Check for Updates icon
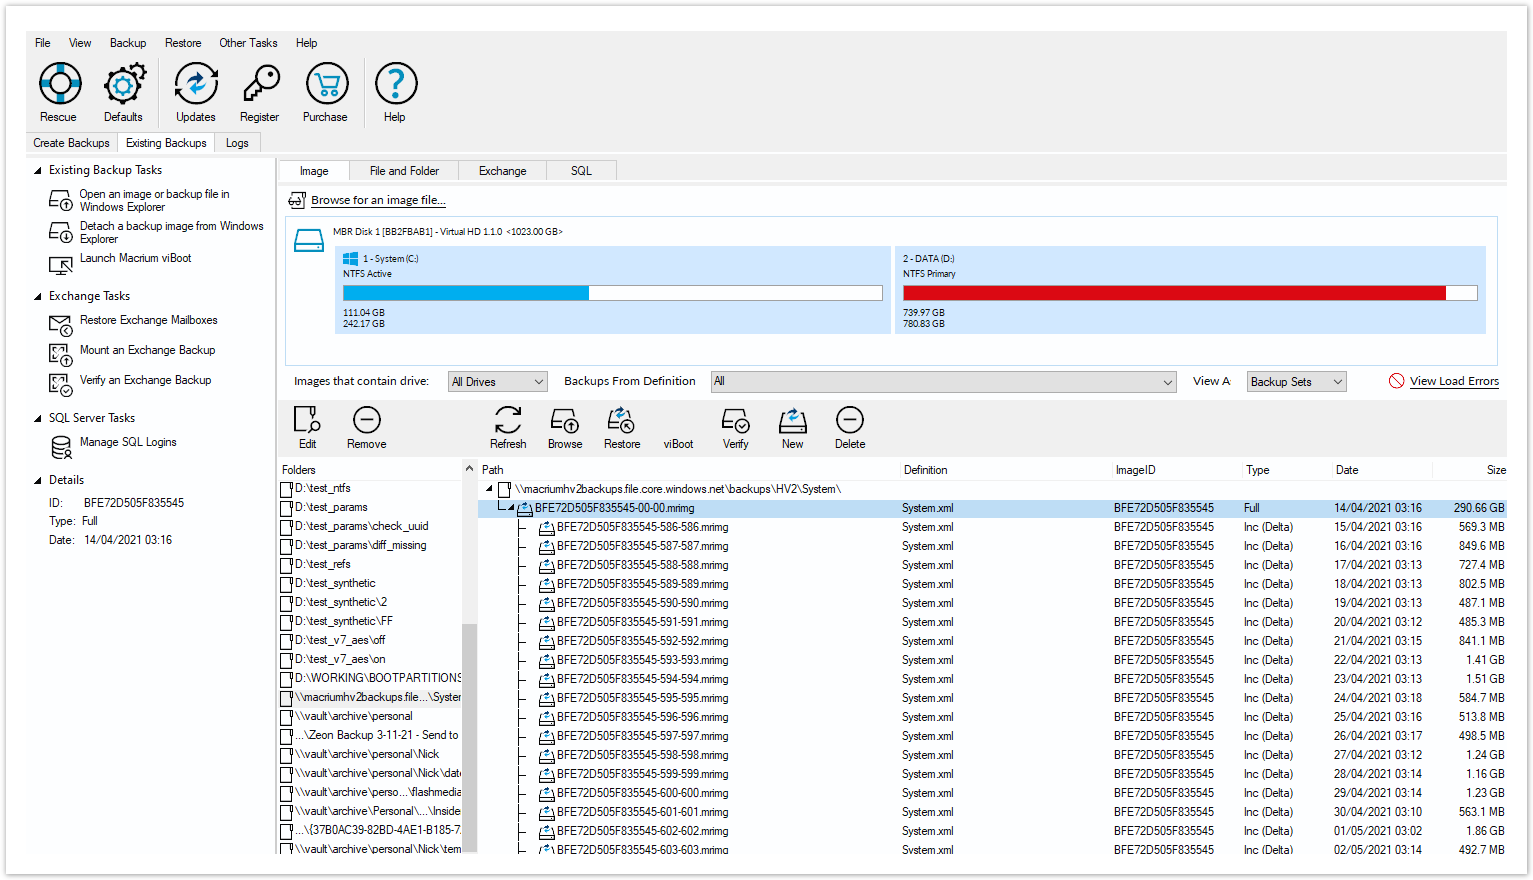1533x880 pixels. click(196, 84)
